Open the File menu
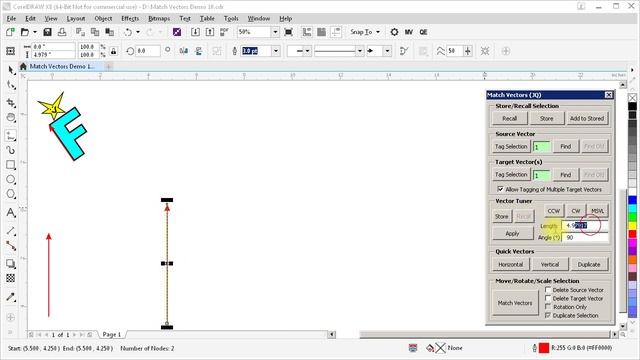Image resolution: width=640 pixels, height=360 pixels. (x=11, y=18)
